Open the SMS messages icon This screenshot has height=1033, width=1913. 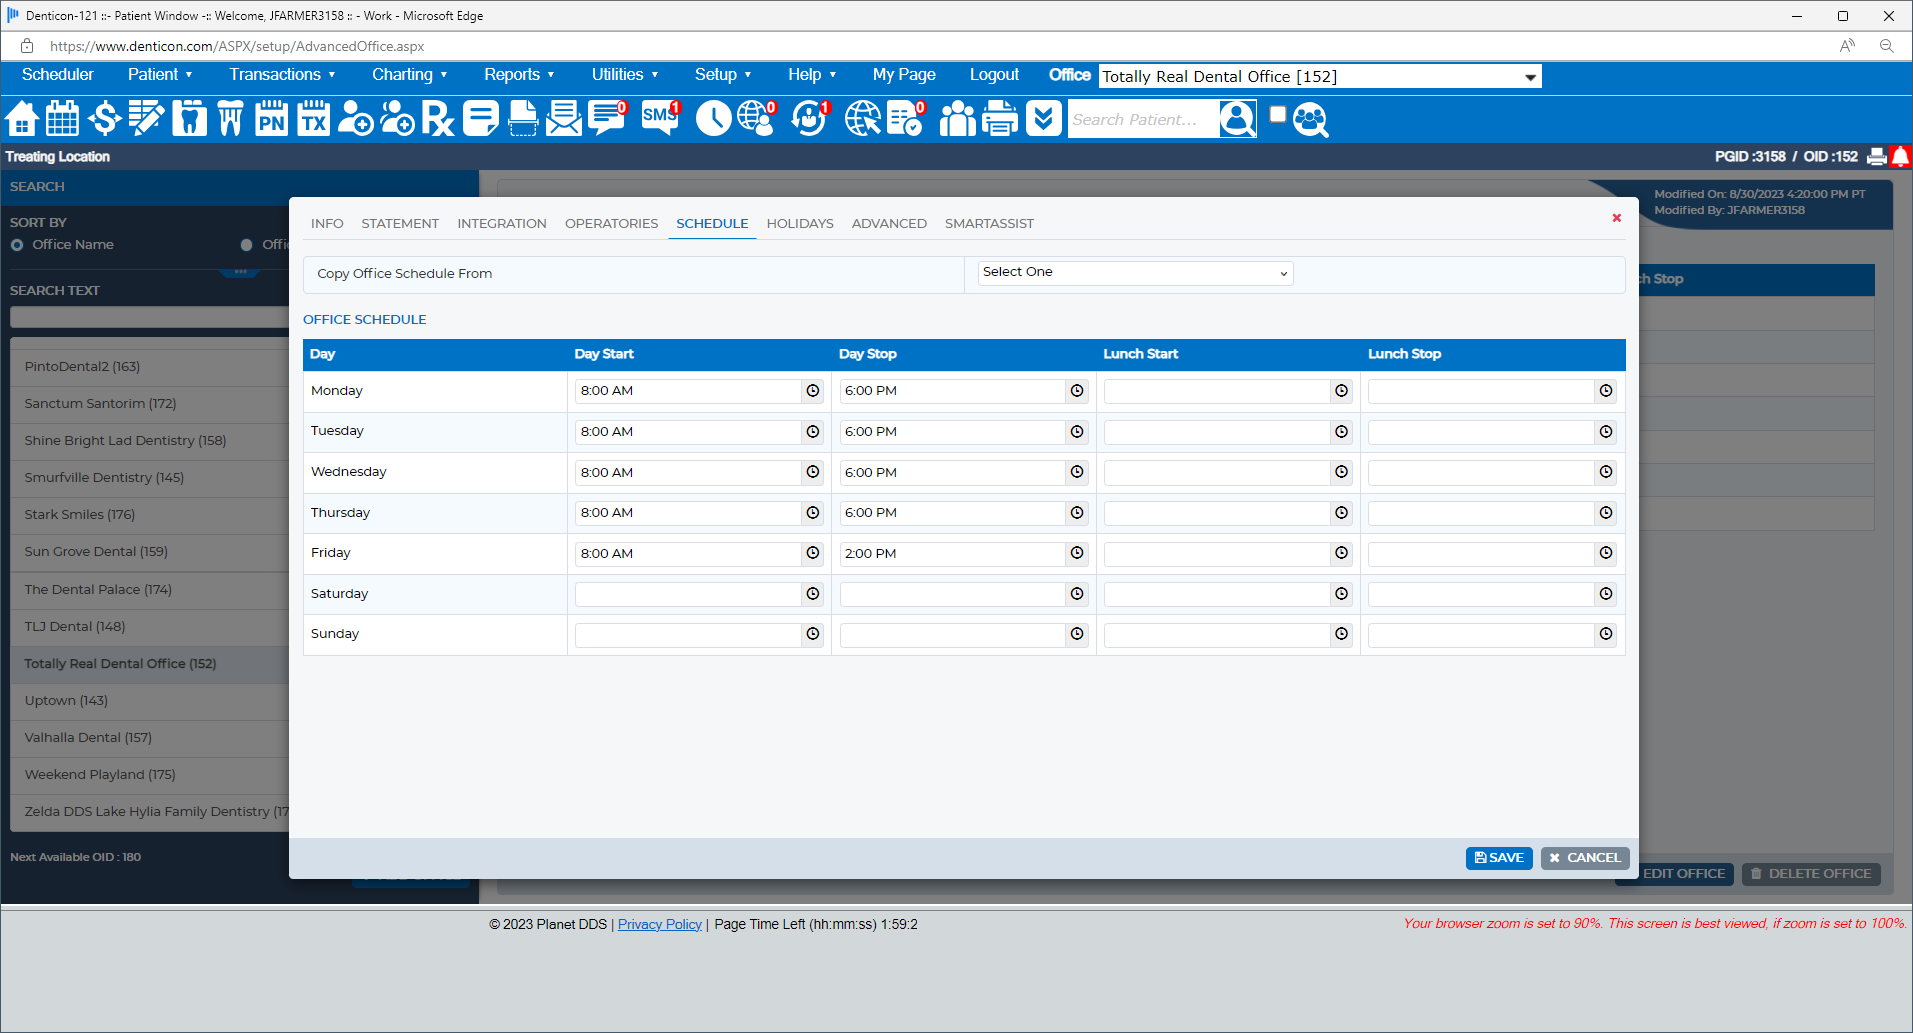pyautogui.click(x=660, y=118)
